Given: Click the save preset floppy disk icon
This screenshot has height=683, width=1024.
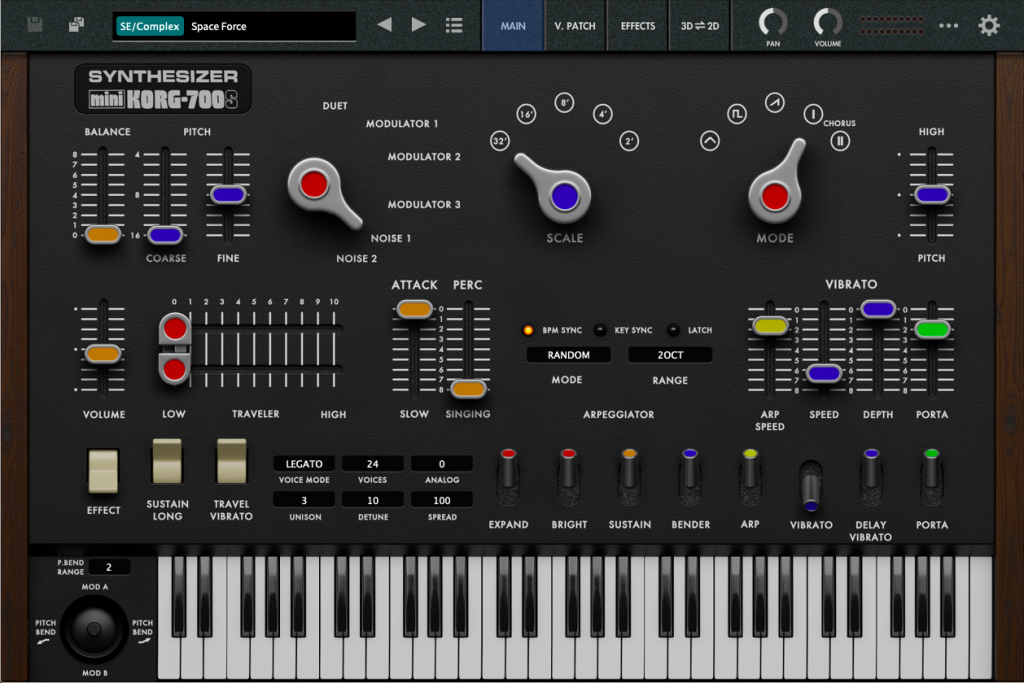Looking at the screenshot, I should coord(35,25).
